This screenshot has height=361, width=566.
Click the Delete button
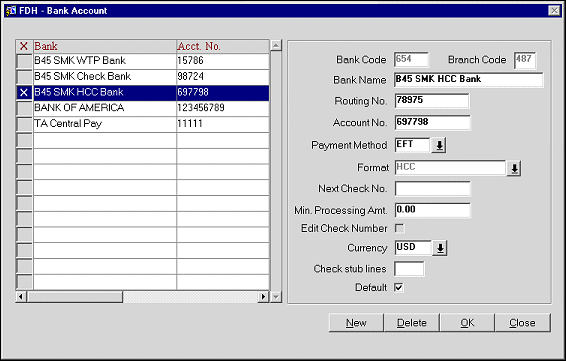coord(412,322)
